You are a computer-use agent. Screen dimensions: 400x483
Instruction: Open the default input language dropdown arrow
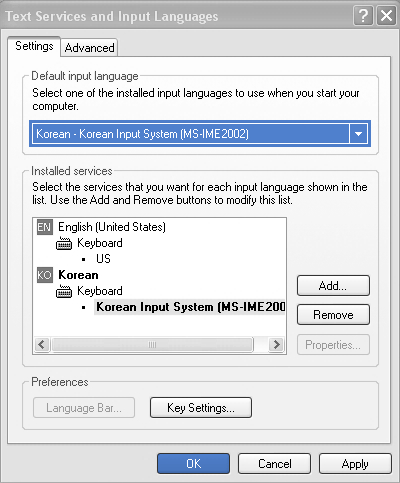[358, 134]
